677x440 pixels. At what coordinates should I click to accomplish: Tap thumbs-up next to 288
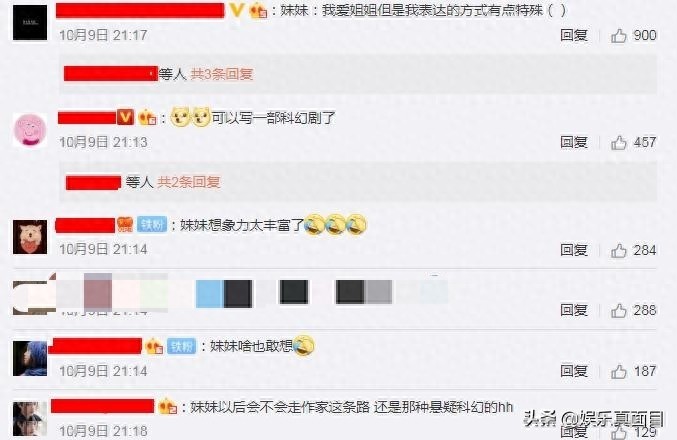click(618, 310)
